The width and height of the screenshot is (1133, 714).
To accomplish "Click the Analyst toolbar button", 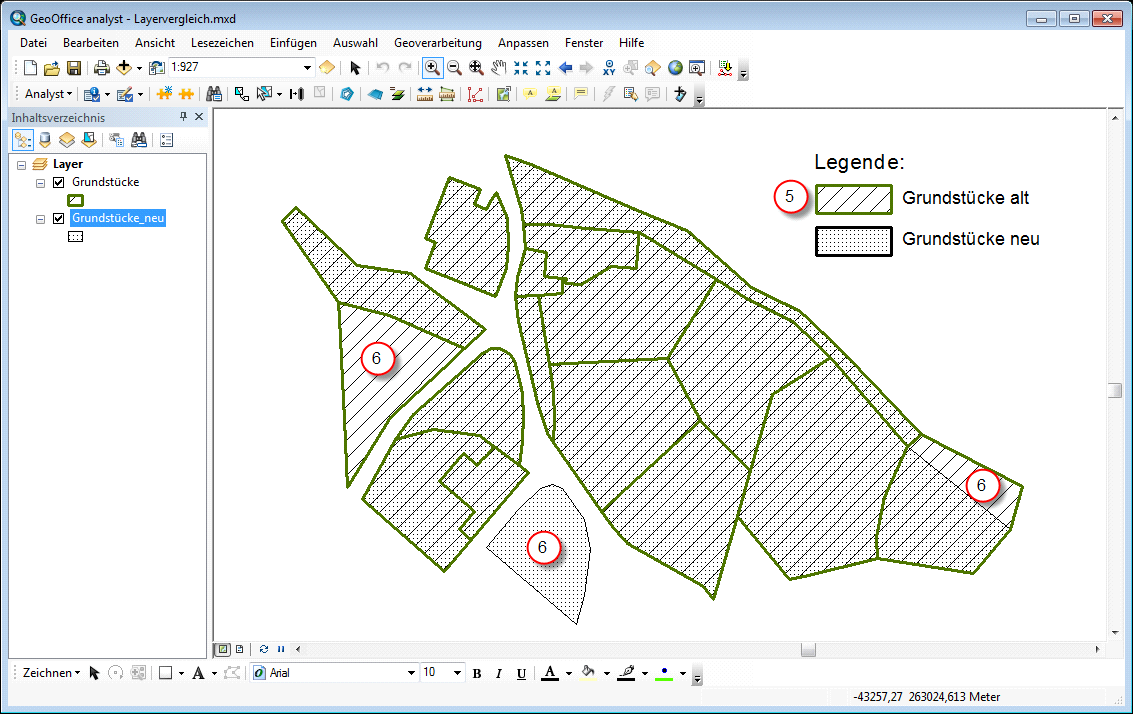I will [48, 94].
